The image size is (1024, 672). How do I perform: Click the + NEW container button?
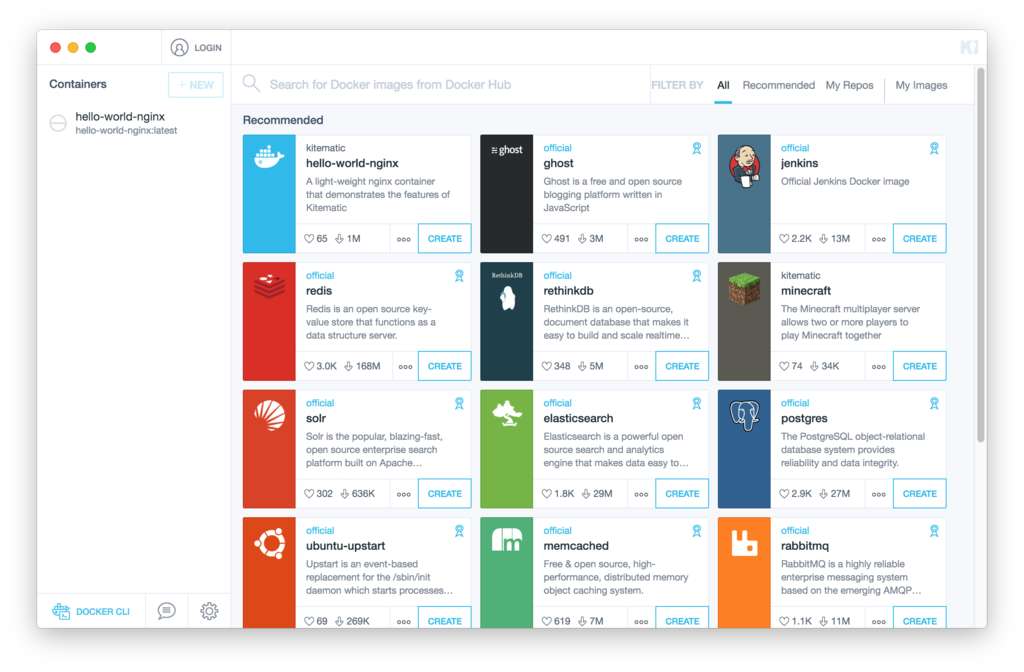pyautogui.click(x=196, y=85)
